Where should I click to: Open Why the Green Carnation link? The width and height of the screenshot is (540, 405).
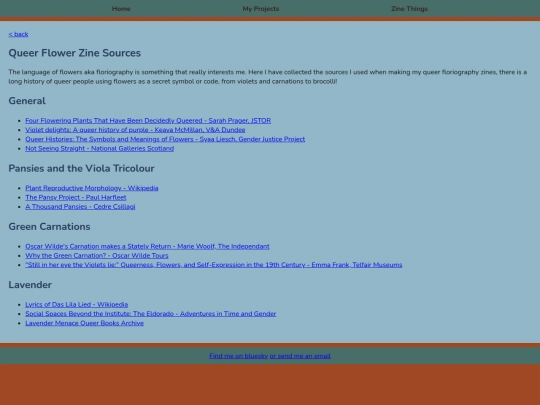click(97, 256)
